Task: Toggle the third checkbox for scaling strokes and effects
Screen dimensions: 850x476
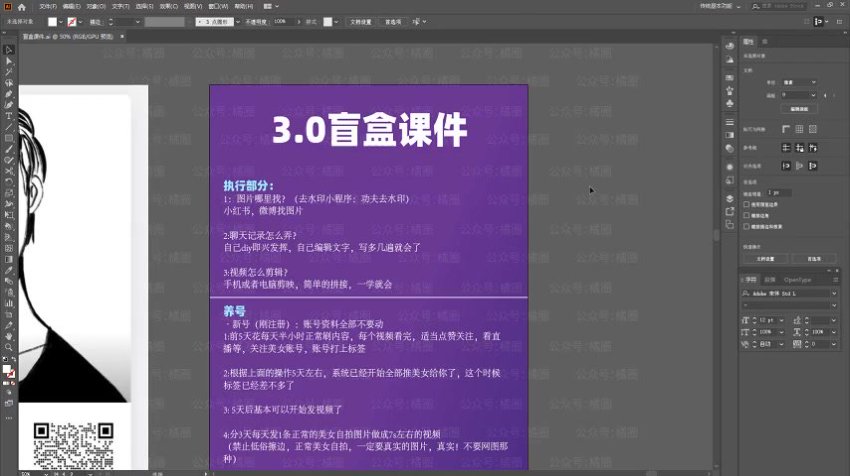Action: pyautogui.click(x=747, y=226)
